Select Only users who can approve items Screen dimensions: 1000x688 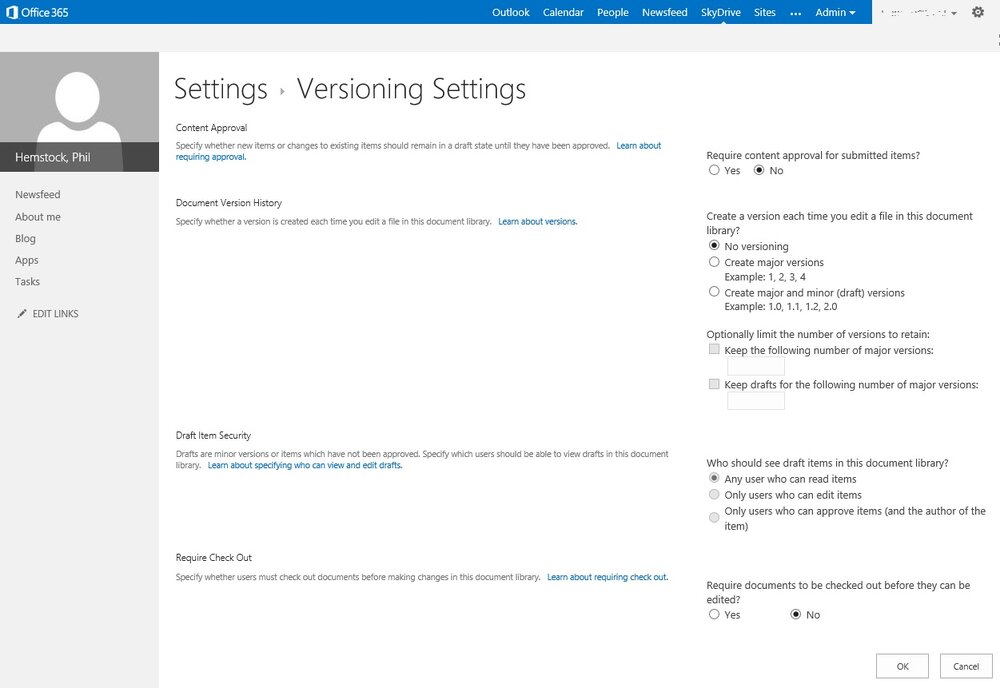coord(714,517)
